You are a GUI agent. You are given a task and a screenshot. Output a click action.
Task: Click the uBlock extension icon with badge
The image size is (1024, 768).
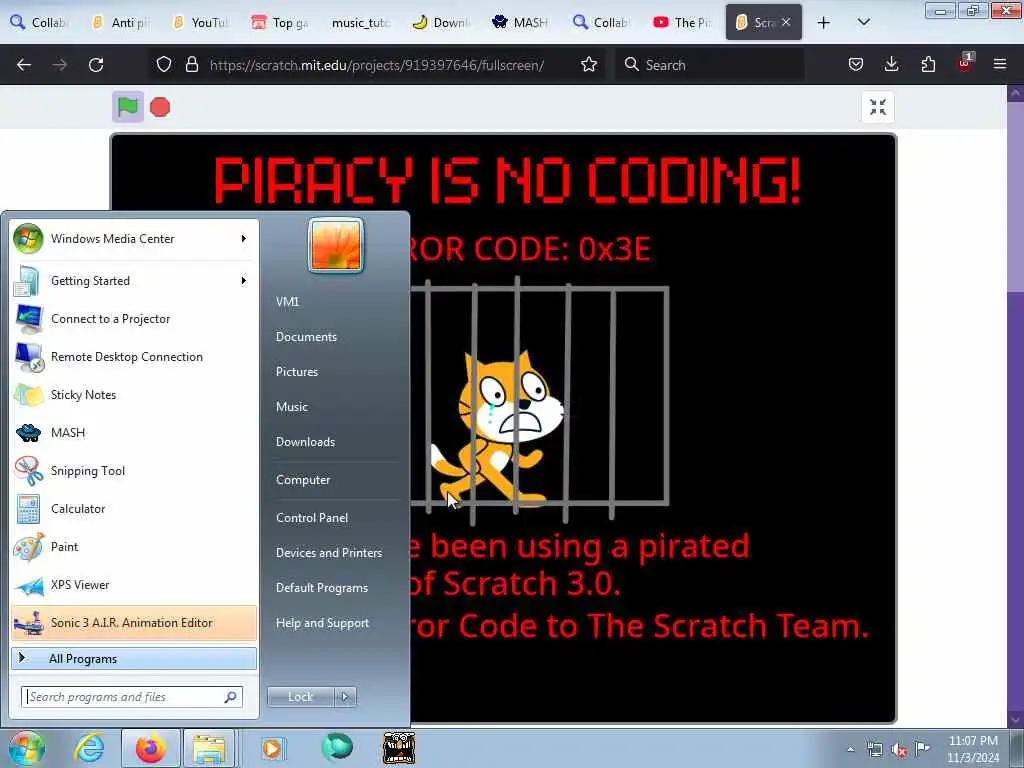[965, 63]
